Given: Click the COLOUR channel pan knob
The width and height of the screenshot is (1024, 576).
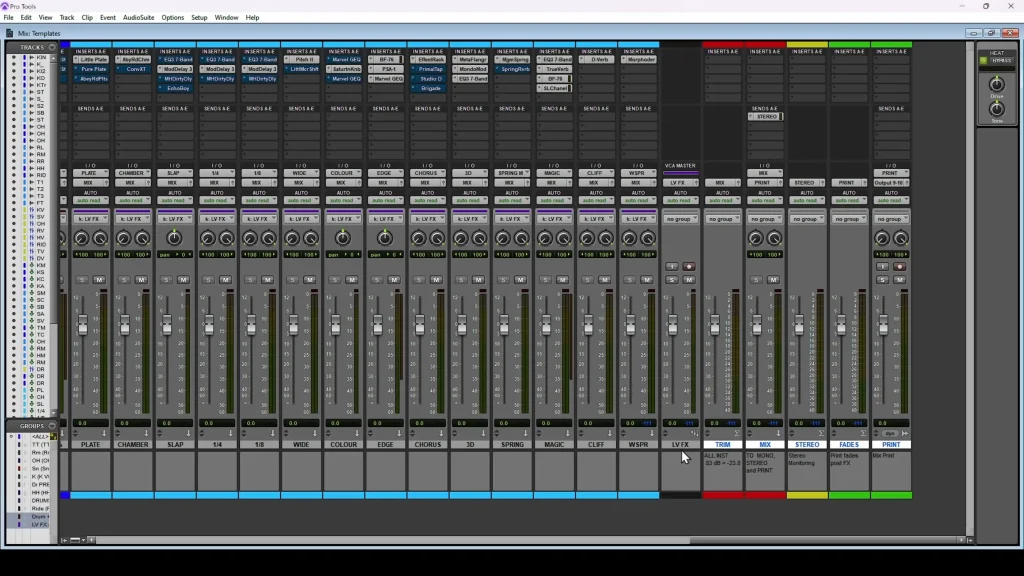Looking at the screenshot, I should click(343, 238).
